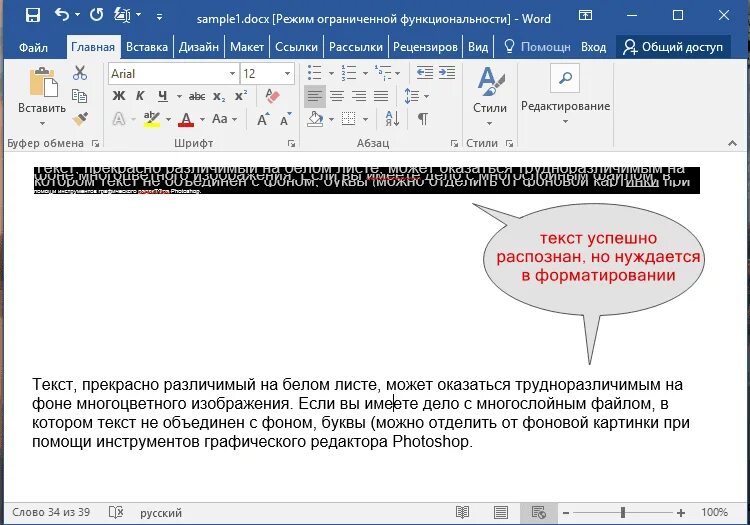Open the Шрифт dialog launcher

(x=291, y=143)
